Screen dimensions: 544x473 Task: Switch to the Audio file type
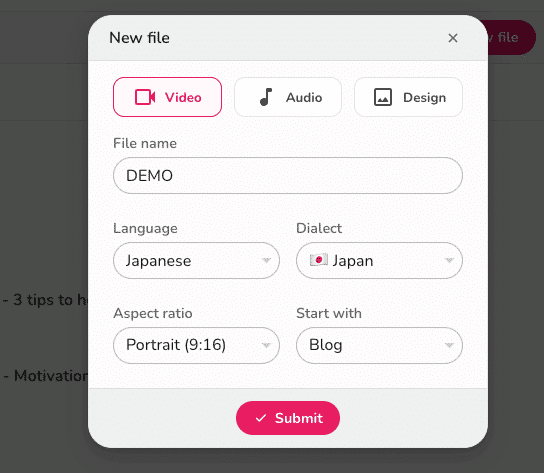288,97
